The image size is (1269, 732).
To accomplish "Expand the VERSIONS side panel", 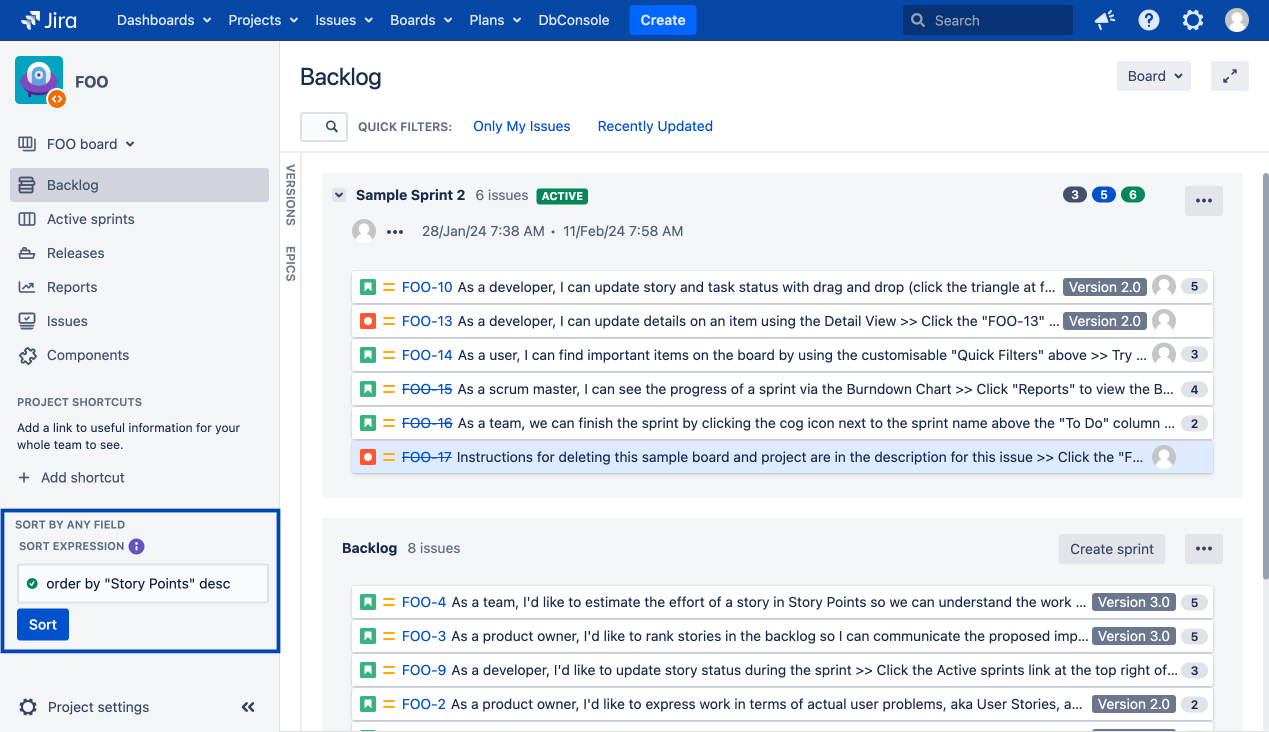I will pyautogui.click(x=291, y=194).
